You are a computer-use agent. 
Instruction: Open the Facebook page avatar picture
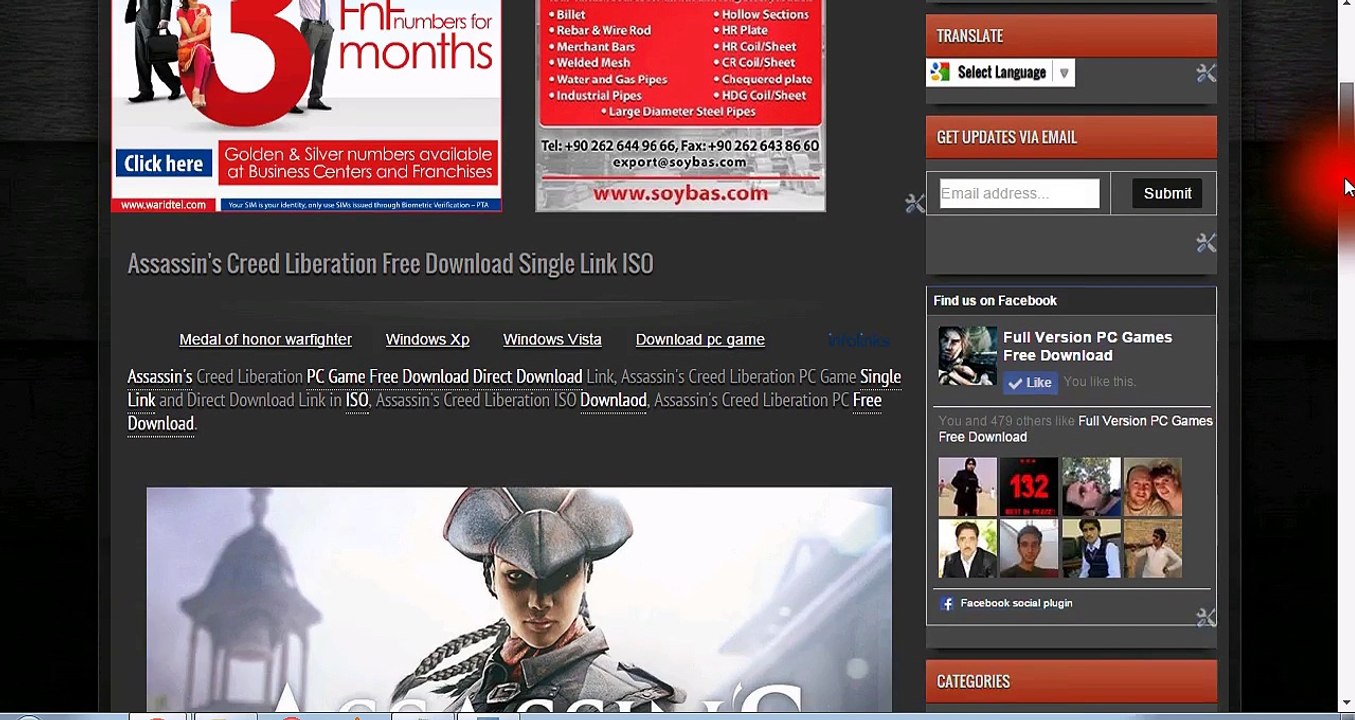point(967,356)
